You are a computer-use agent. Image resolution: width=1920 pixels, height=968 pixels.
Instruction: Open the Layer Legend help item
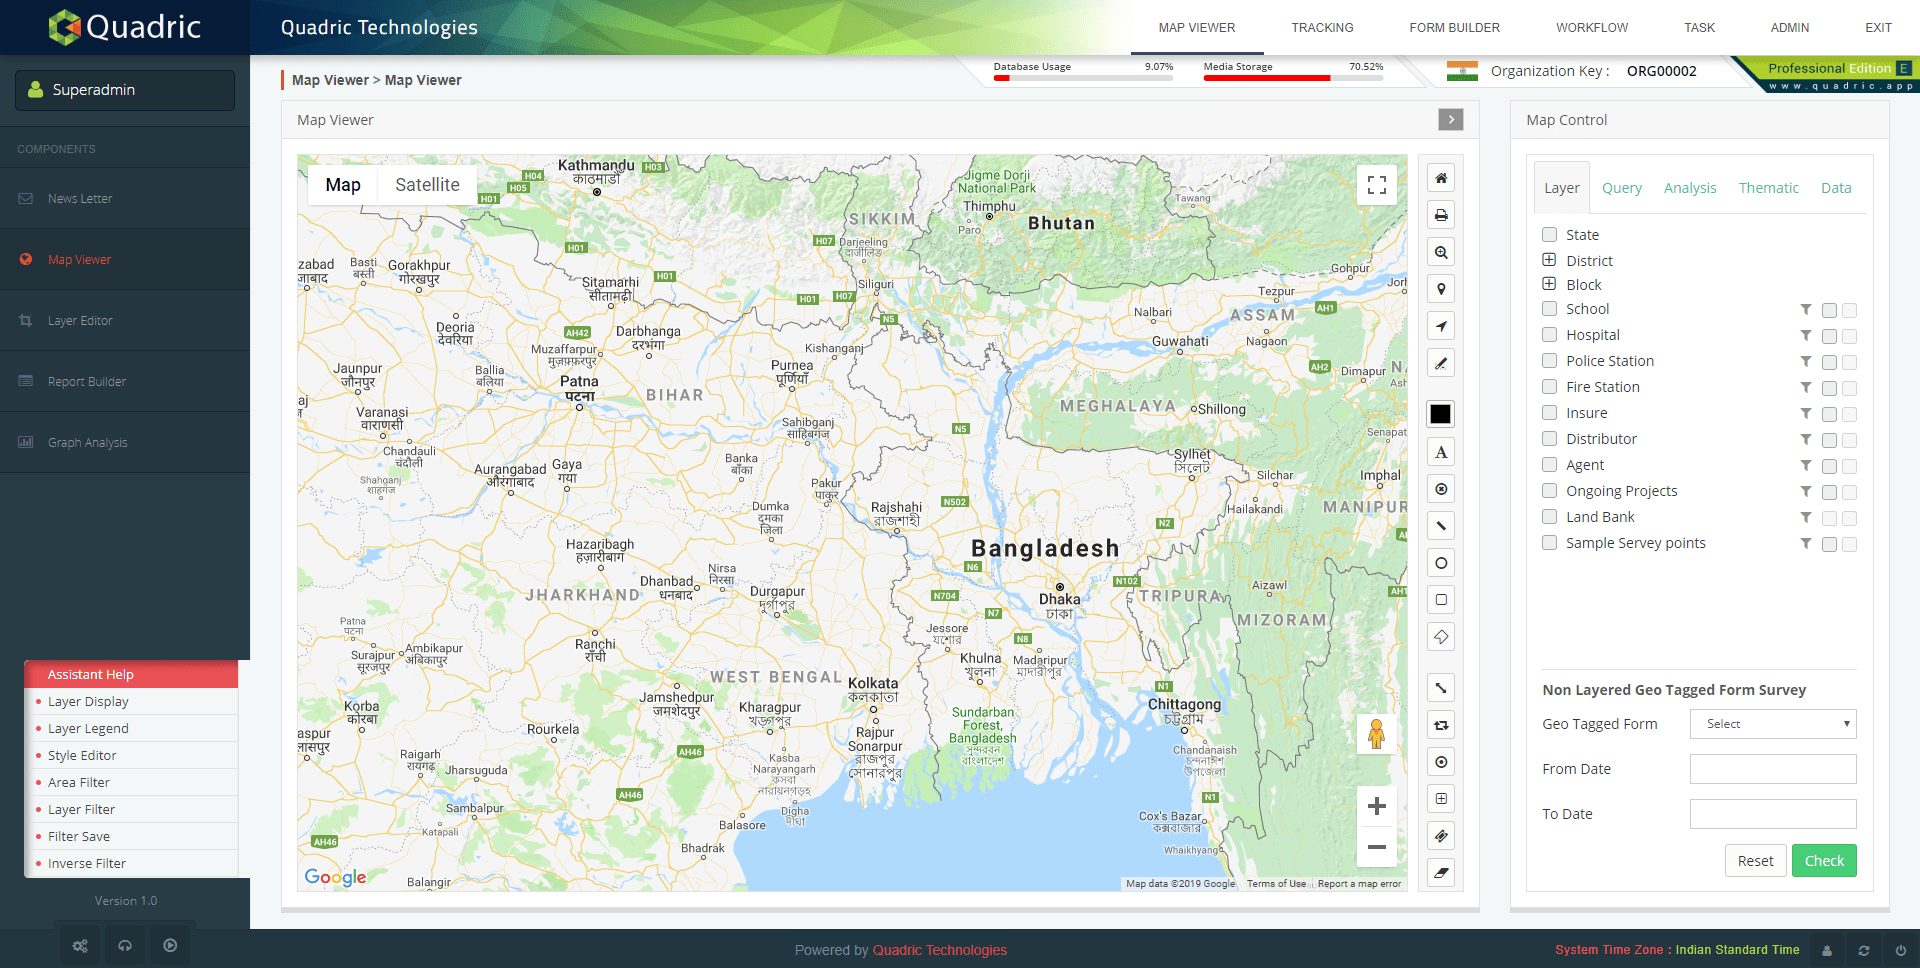coord(88,729)
